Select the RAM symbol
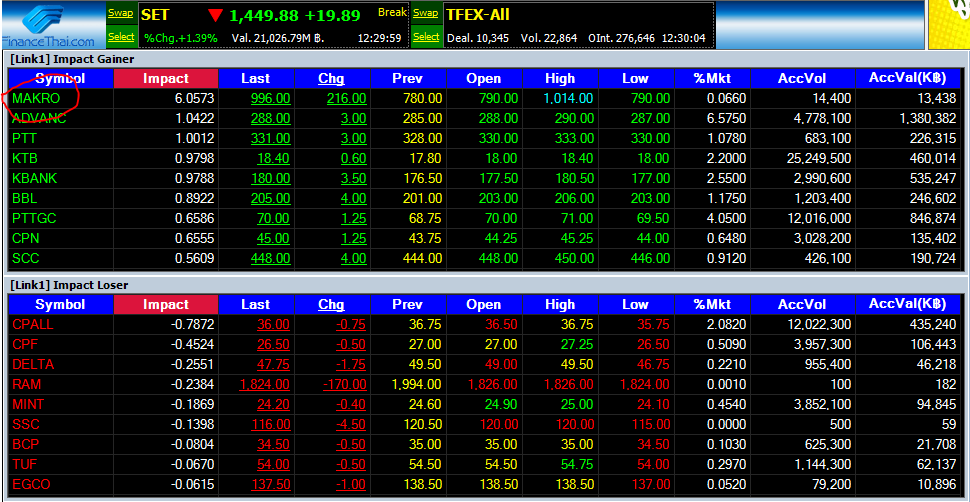The height and width of the screenshot is (502, 970). click(x=27, y=384)
